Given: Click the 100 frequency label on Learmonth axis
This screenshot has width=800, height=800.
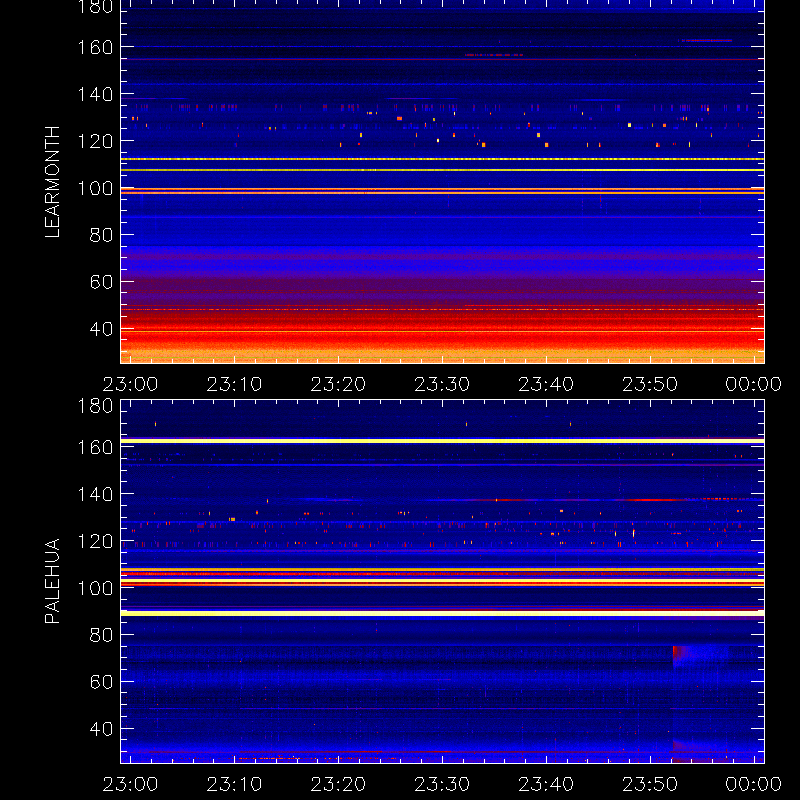Looking at the screenshot, I should [x=95, y=188].
